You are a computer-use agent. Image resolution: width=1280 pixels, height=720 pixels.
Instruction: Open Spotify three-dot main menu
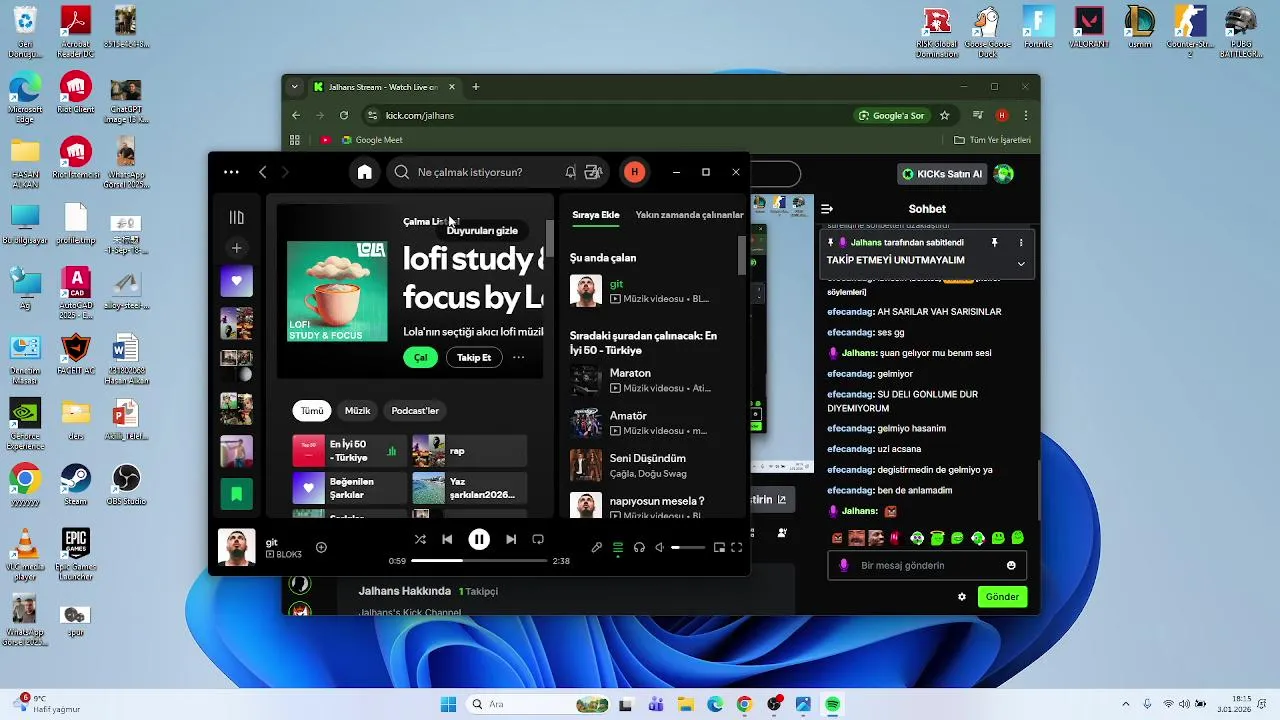point(231,172)
